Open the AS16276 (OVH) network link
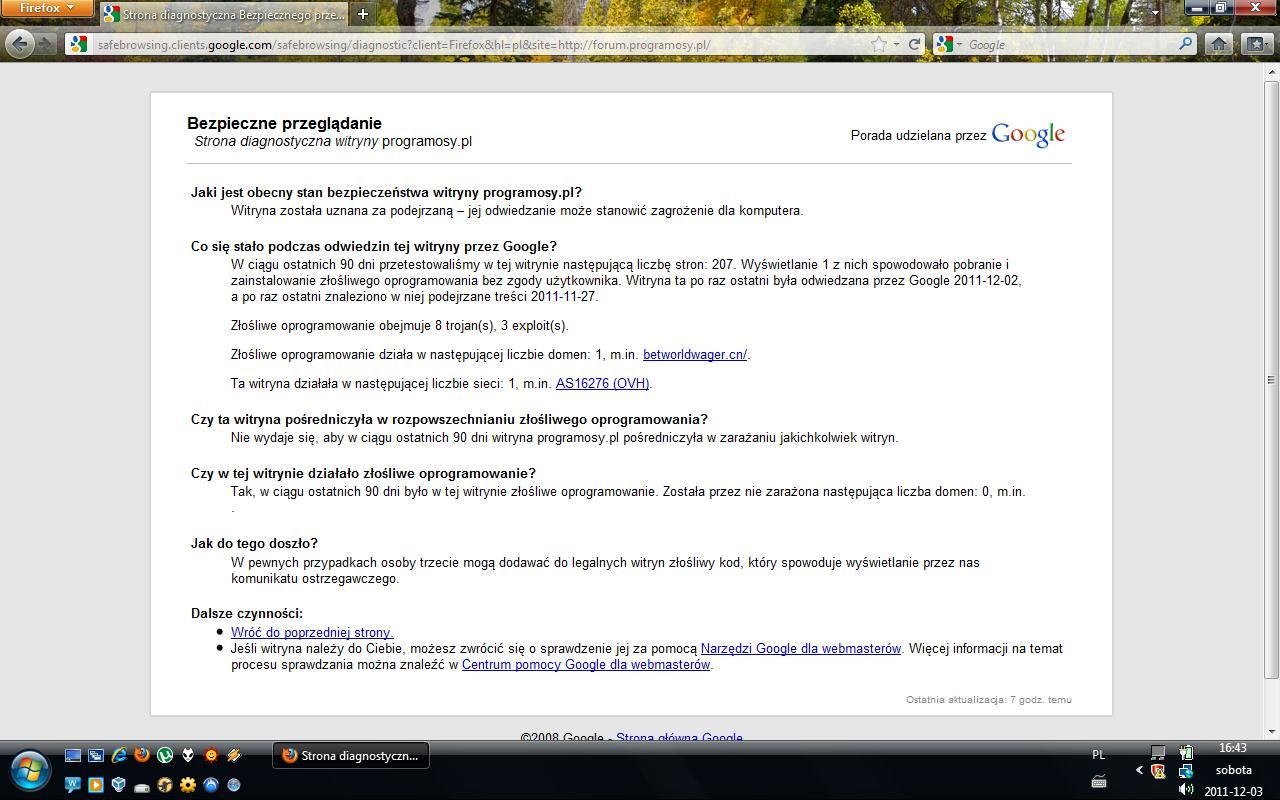 602,383
